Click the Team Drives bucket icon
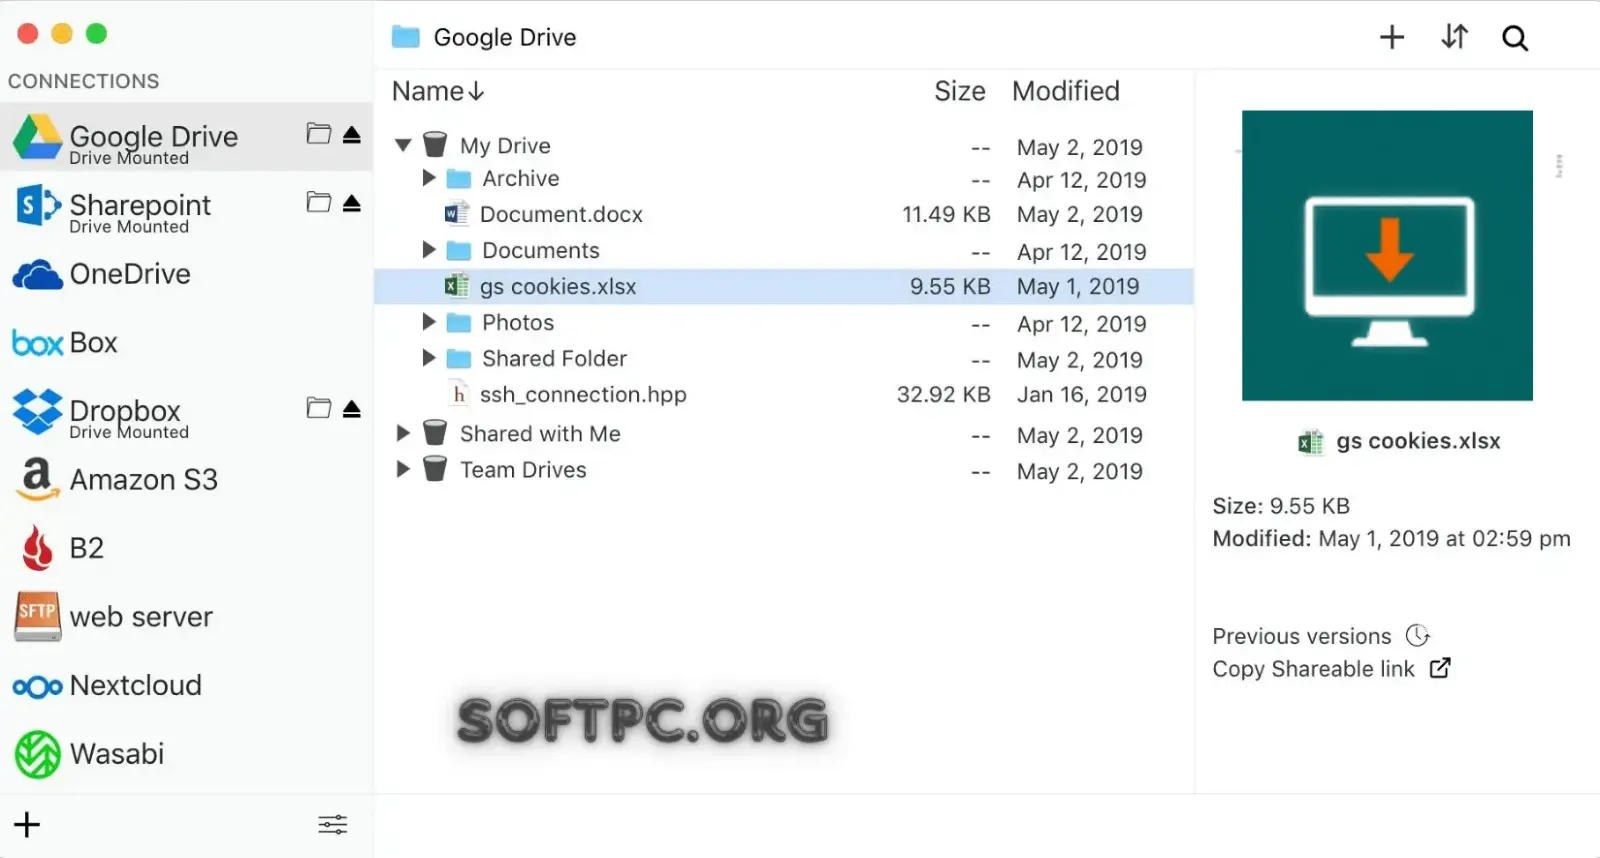This screenshot has height=858, width=1600. point(435,469)
